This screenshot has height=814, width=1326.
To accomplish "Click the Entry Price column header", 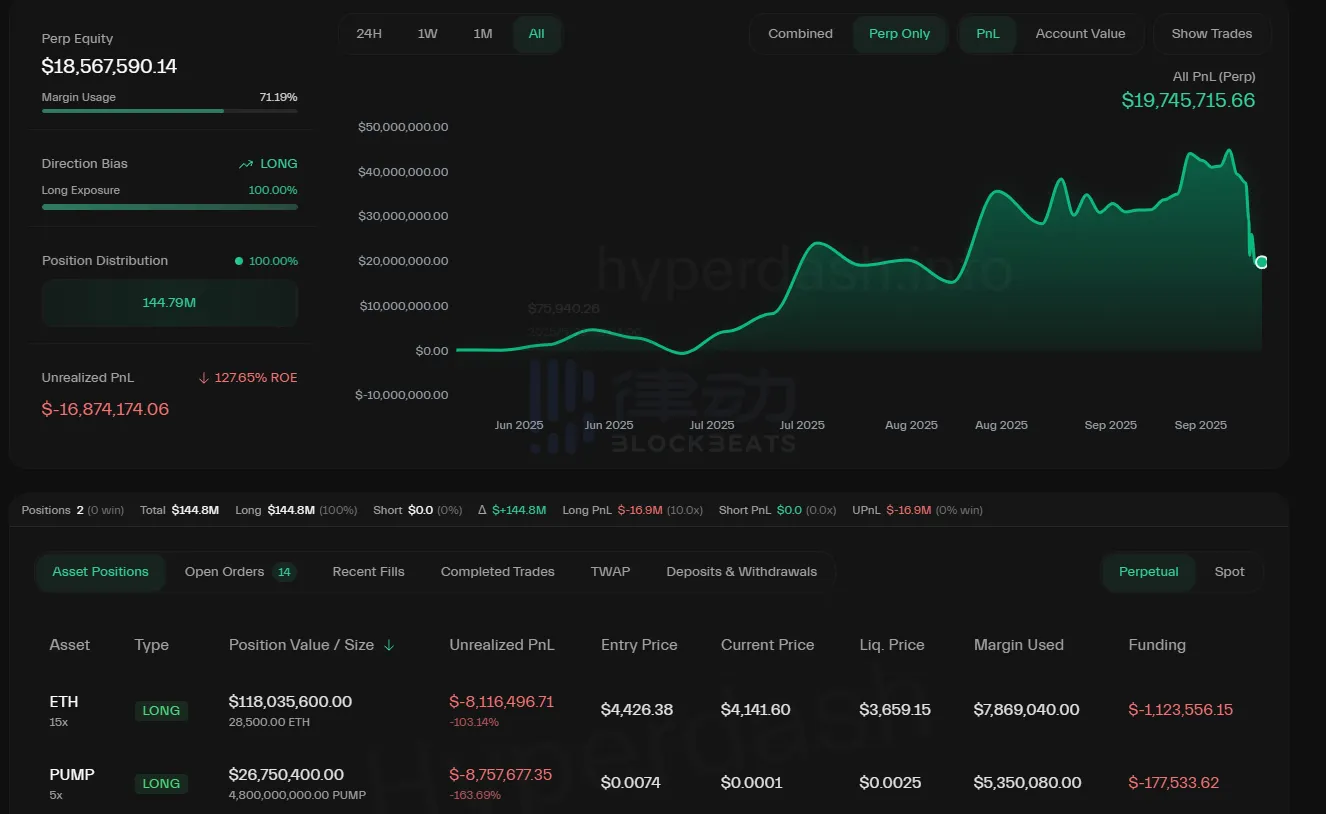I will pyautogui.click(x=639, y=645).
